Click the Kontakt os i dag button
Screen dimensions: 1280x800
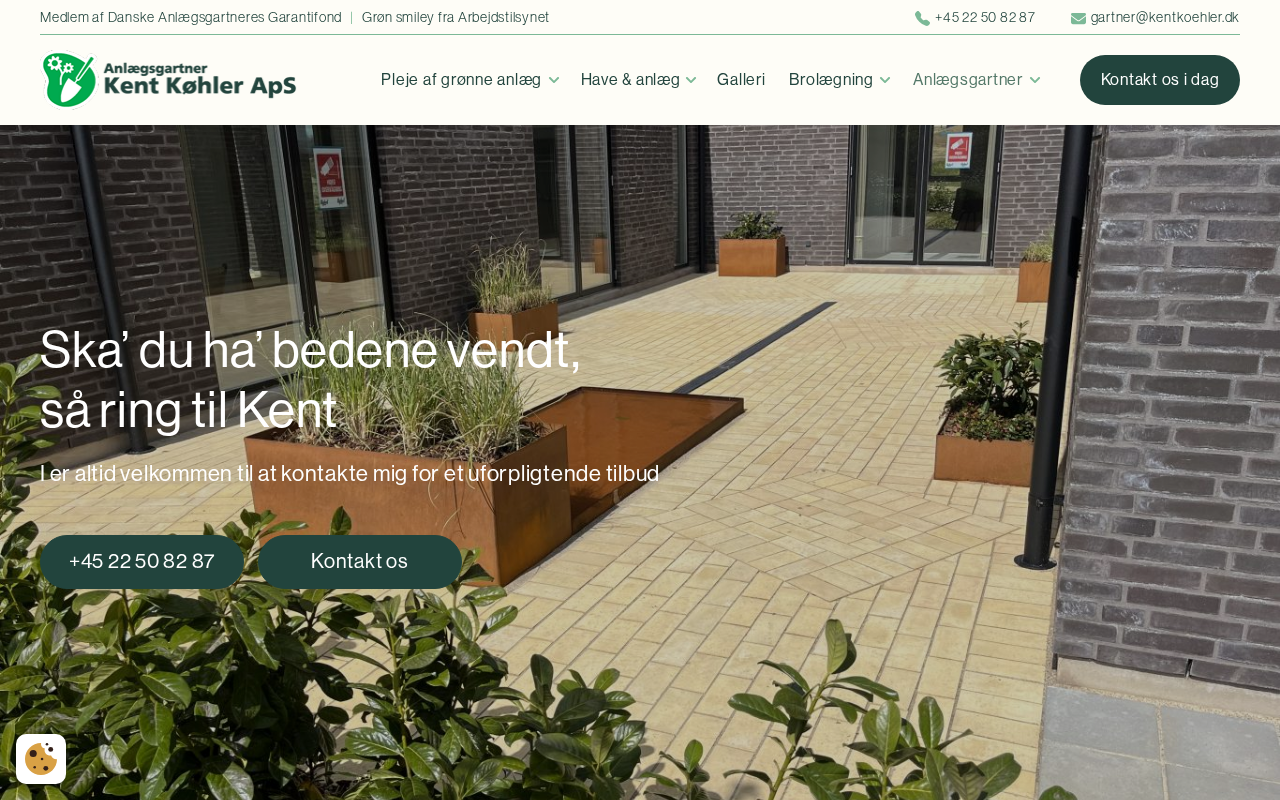[1160, 80]
